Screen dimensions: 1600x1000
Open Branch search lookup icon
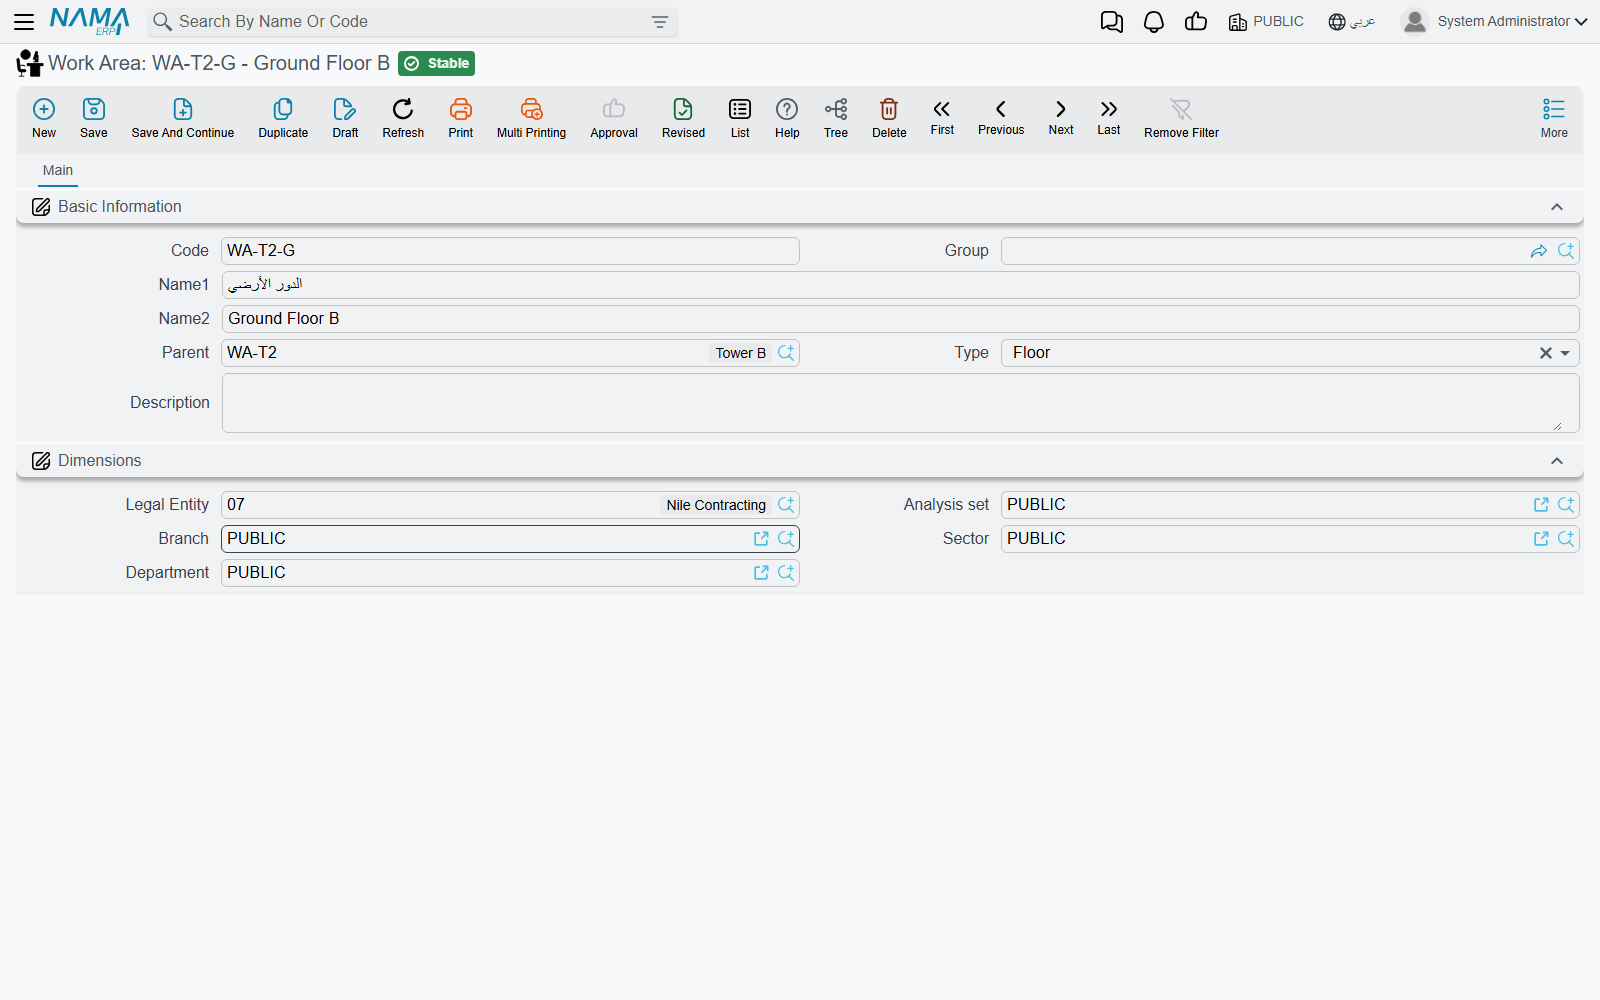click(x=786, y=539)
